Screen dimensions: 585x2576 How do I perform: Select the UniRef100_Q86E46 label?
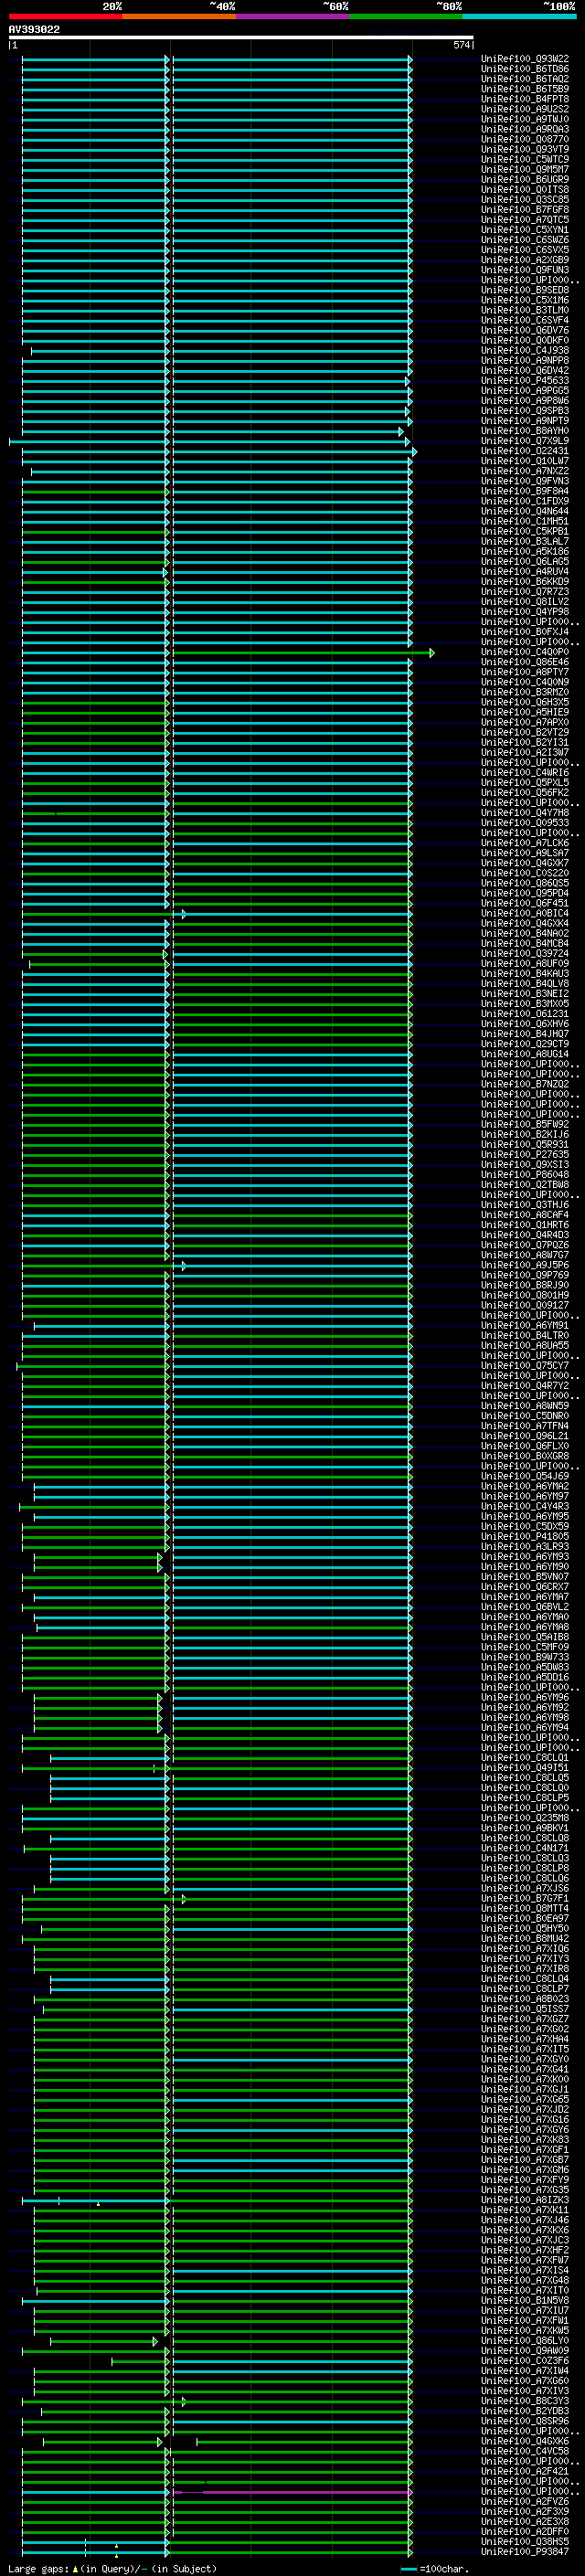pyautogui.click(x=525, y=662)
